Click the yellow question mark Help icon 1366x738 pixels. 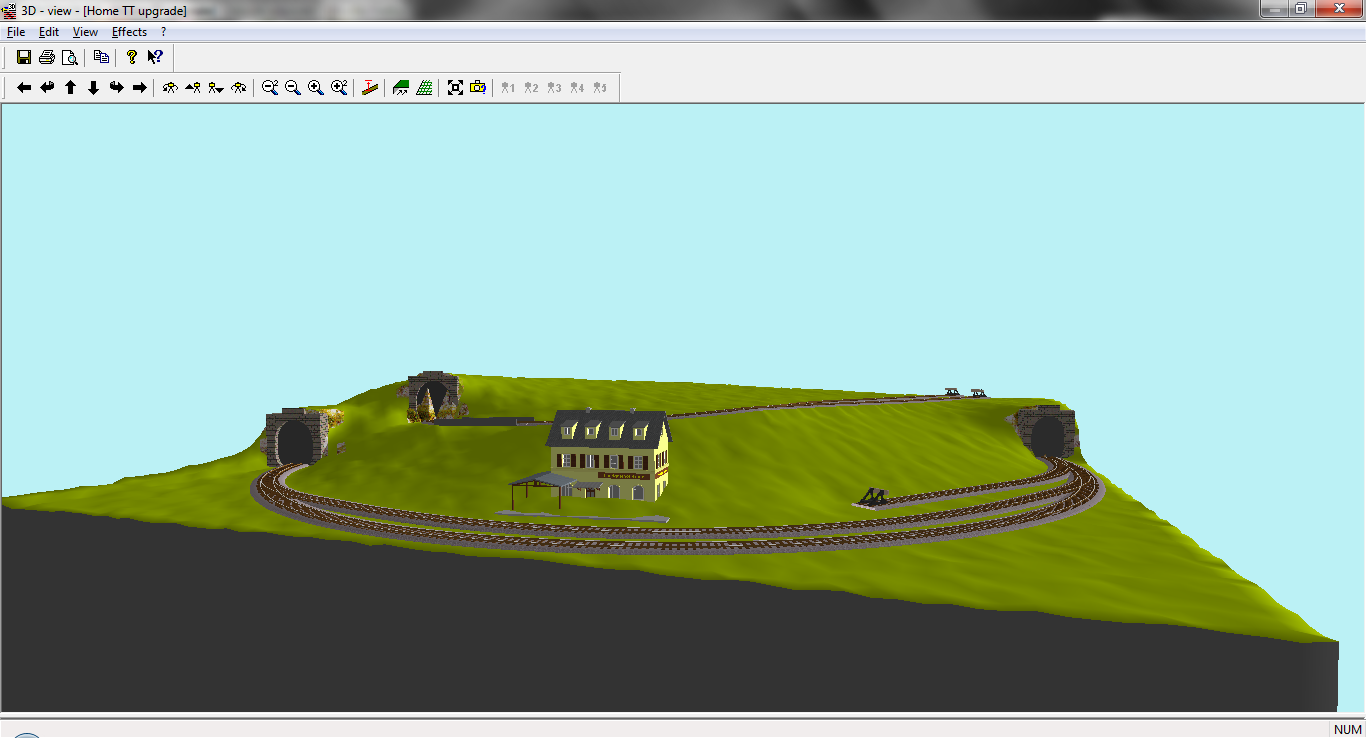pos(131,57)
